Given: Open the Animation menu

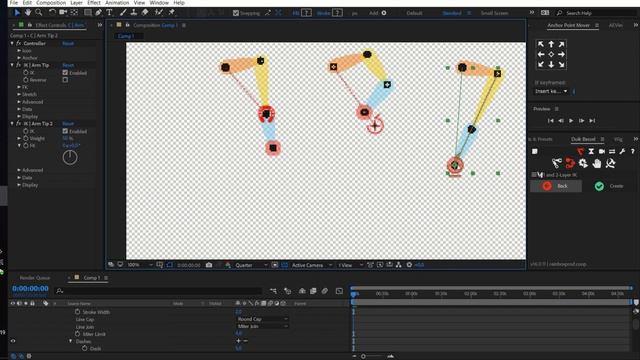Looking at the screenshot, I should (x=117, y=2).
